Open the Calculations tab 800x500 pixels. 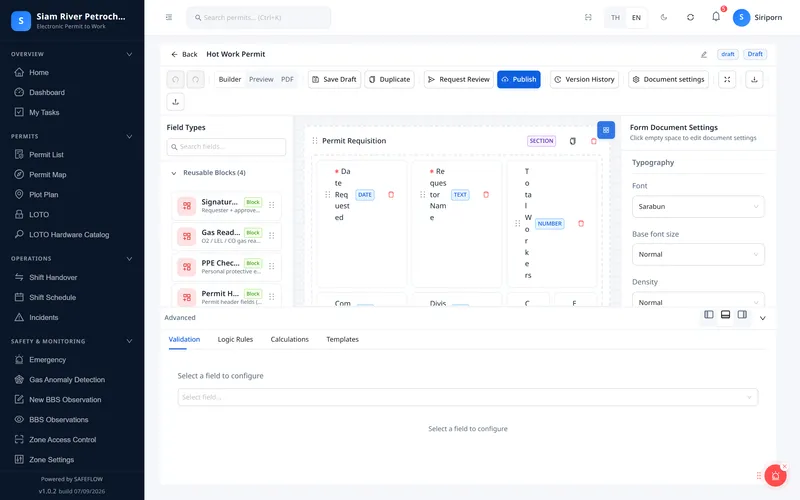[x=289, y=339]
